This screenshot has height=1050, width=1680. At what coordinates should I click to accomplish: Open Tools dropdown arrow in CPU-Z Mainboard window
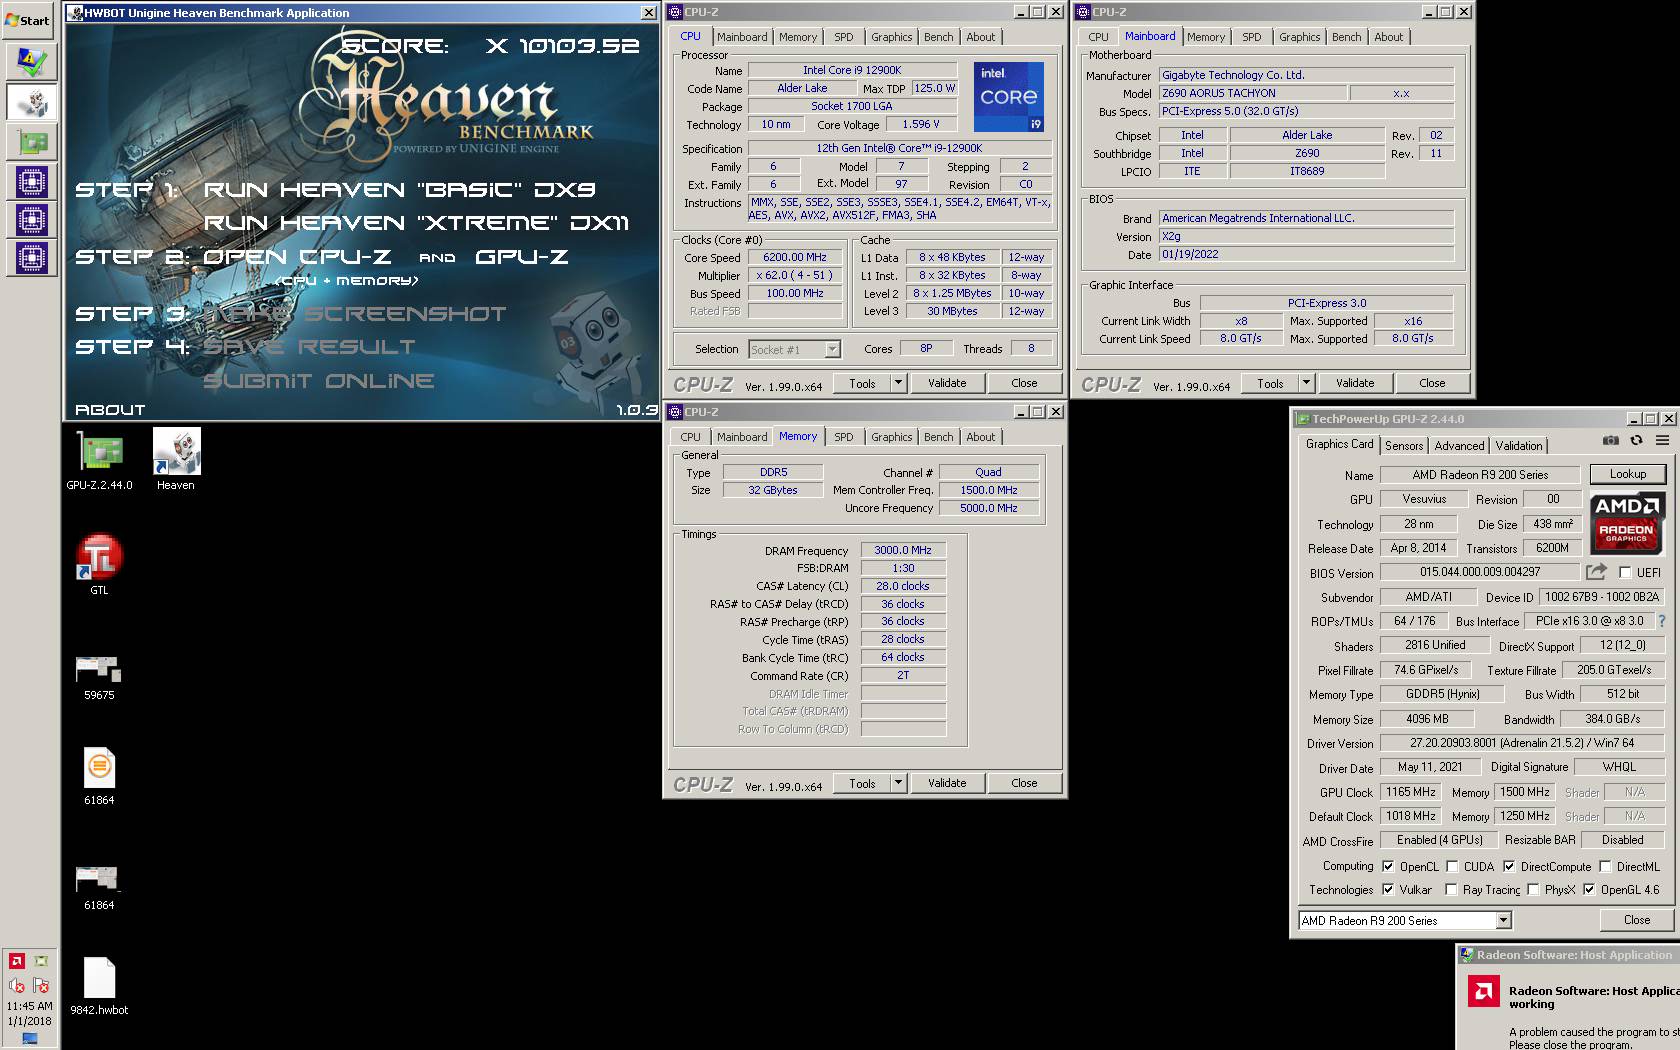(x=1306, y=383)
